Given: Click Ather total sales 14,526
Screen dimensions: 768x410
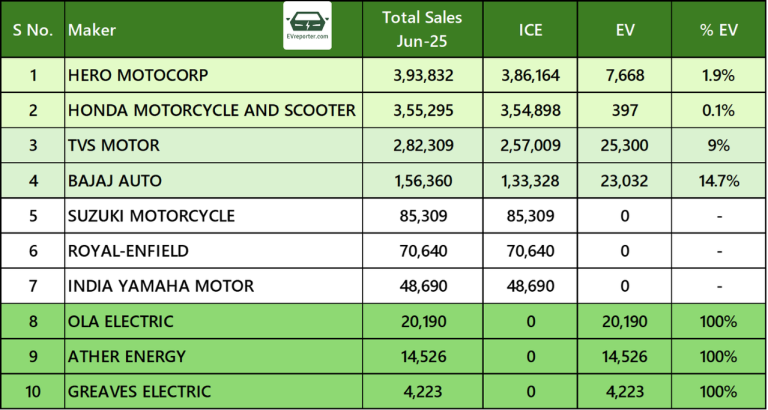Looking at the screenshot, I should coord(422,357).
